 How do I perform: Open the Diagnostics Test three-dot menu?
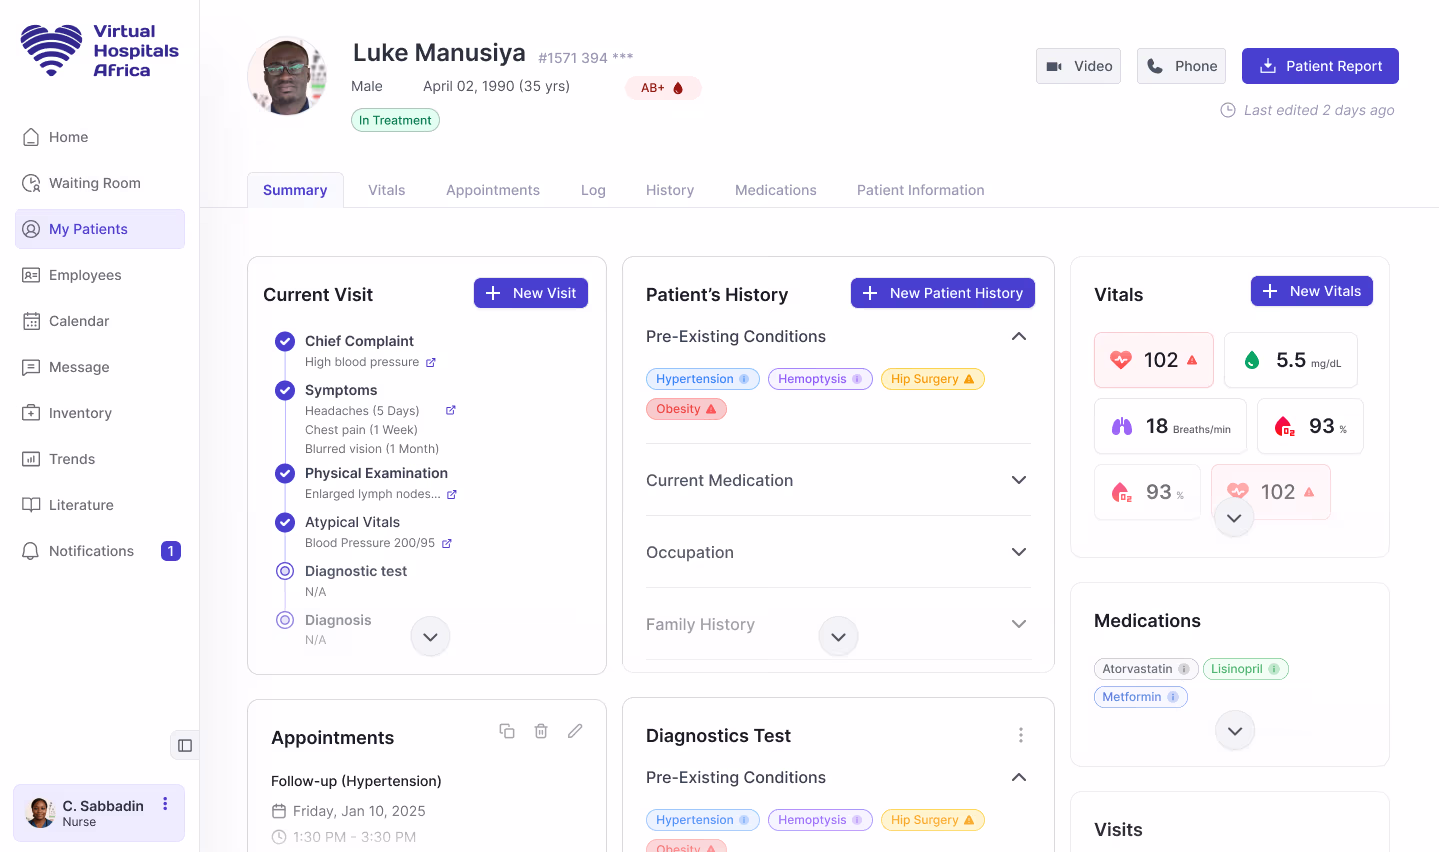pyautogui.click(x=1020, y=735)
